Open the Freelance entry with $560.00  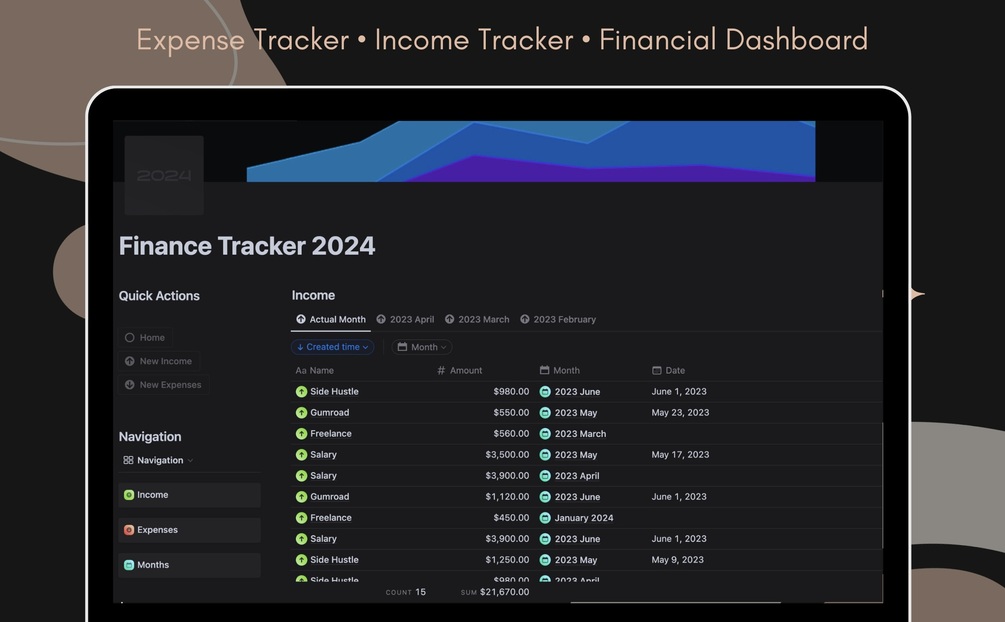(x=331, y=434)
